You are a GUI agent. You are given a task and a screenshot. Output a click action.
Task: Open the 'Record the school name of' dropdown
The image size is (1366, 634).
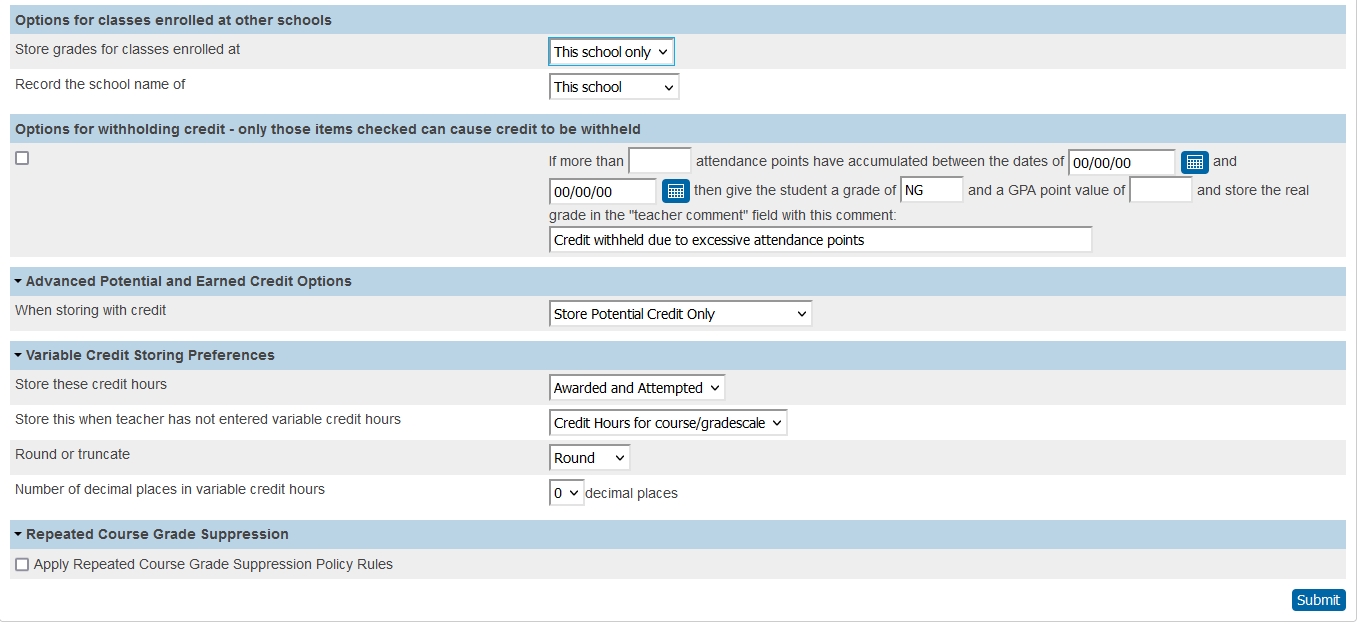pos(614,87)
